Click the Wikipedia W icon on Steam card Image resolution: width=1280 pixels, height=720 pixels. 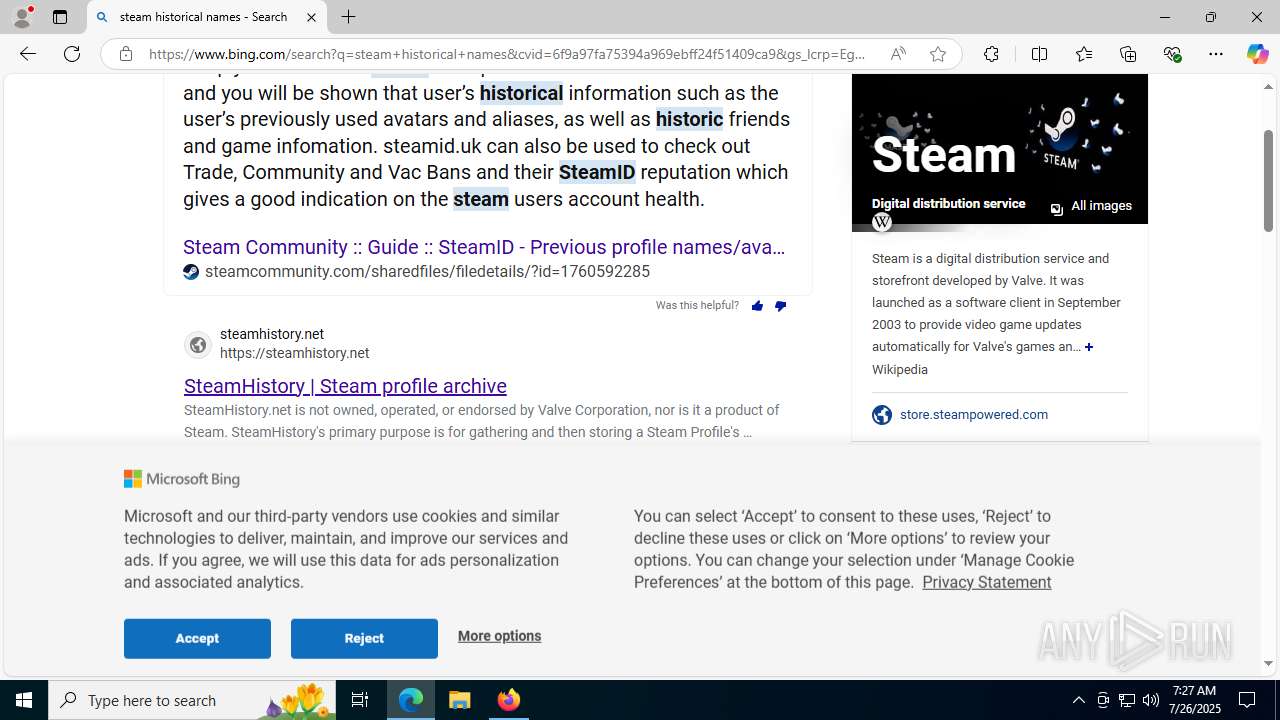pyautogui.click(x=881, y=222)
